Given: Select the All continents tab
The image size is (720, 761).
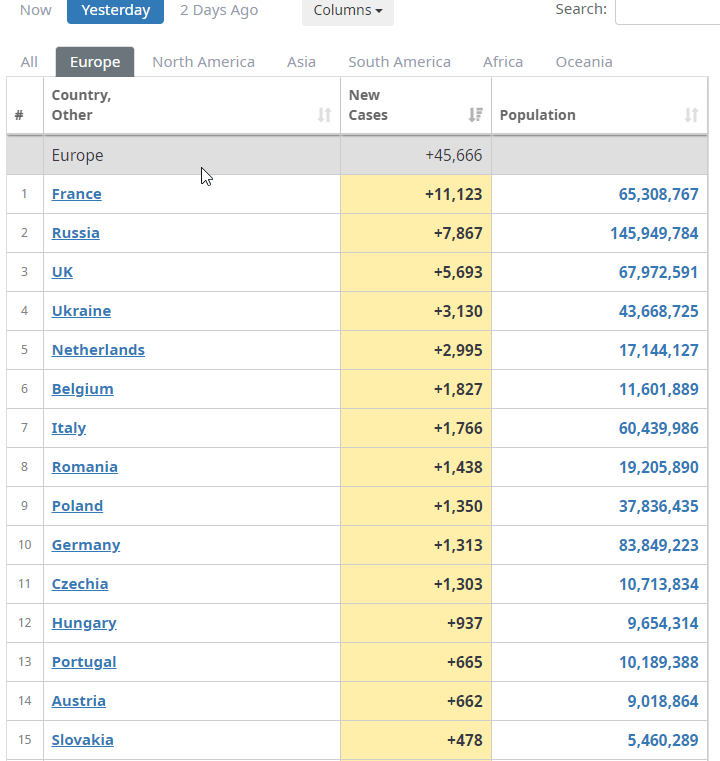Looking at the screenshot, I should (29, 62).
